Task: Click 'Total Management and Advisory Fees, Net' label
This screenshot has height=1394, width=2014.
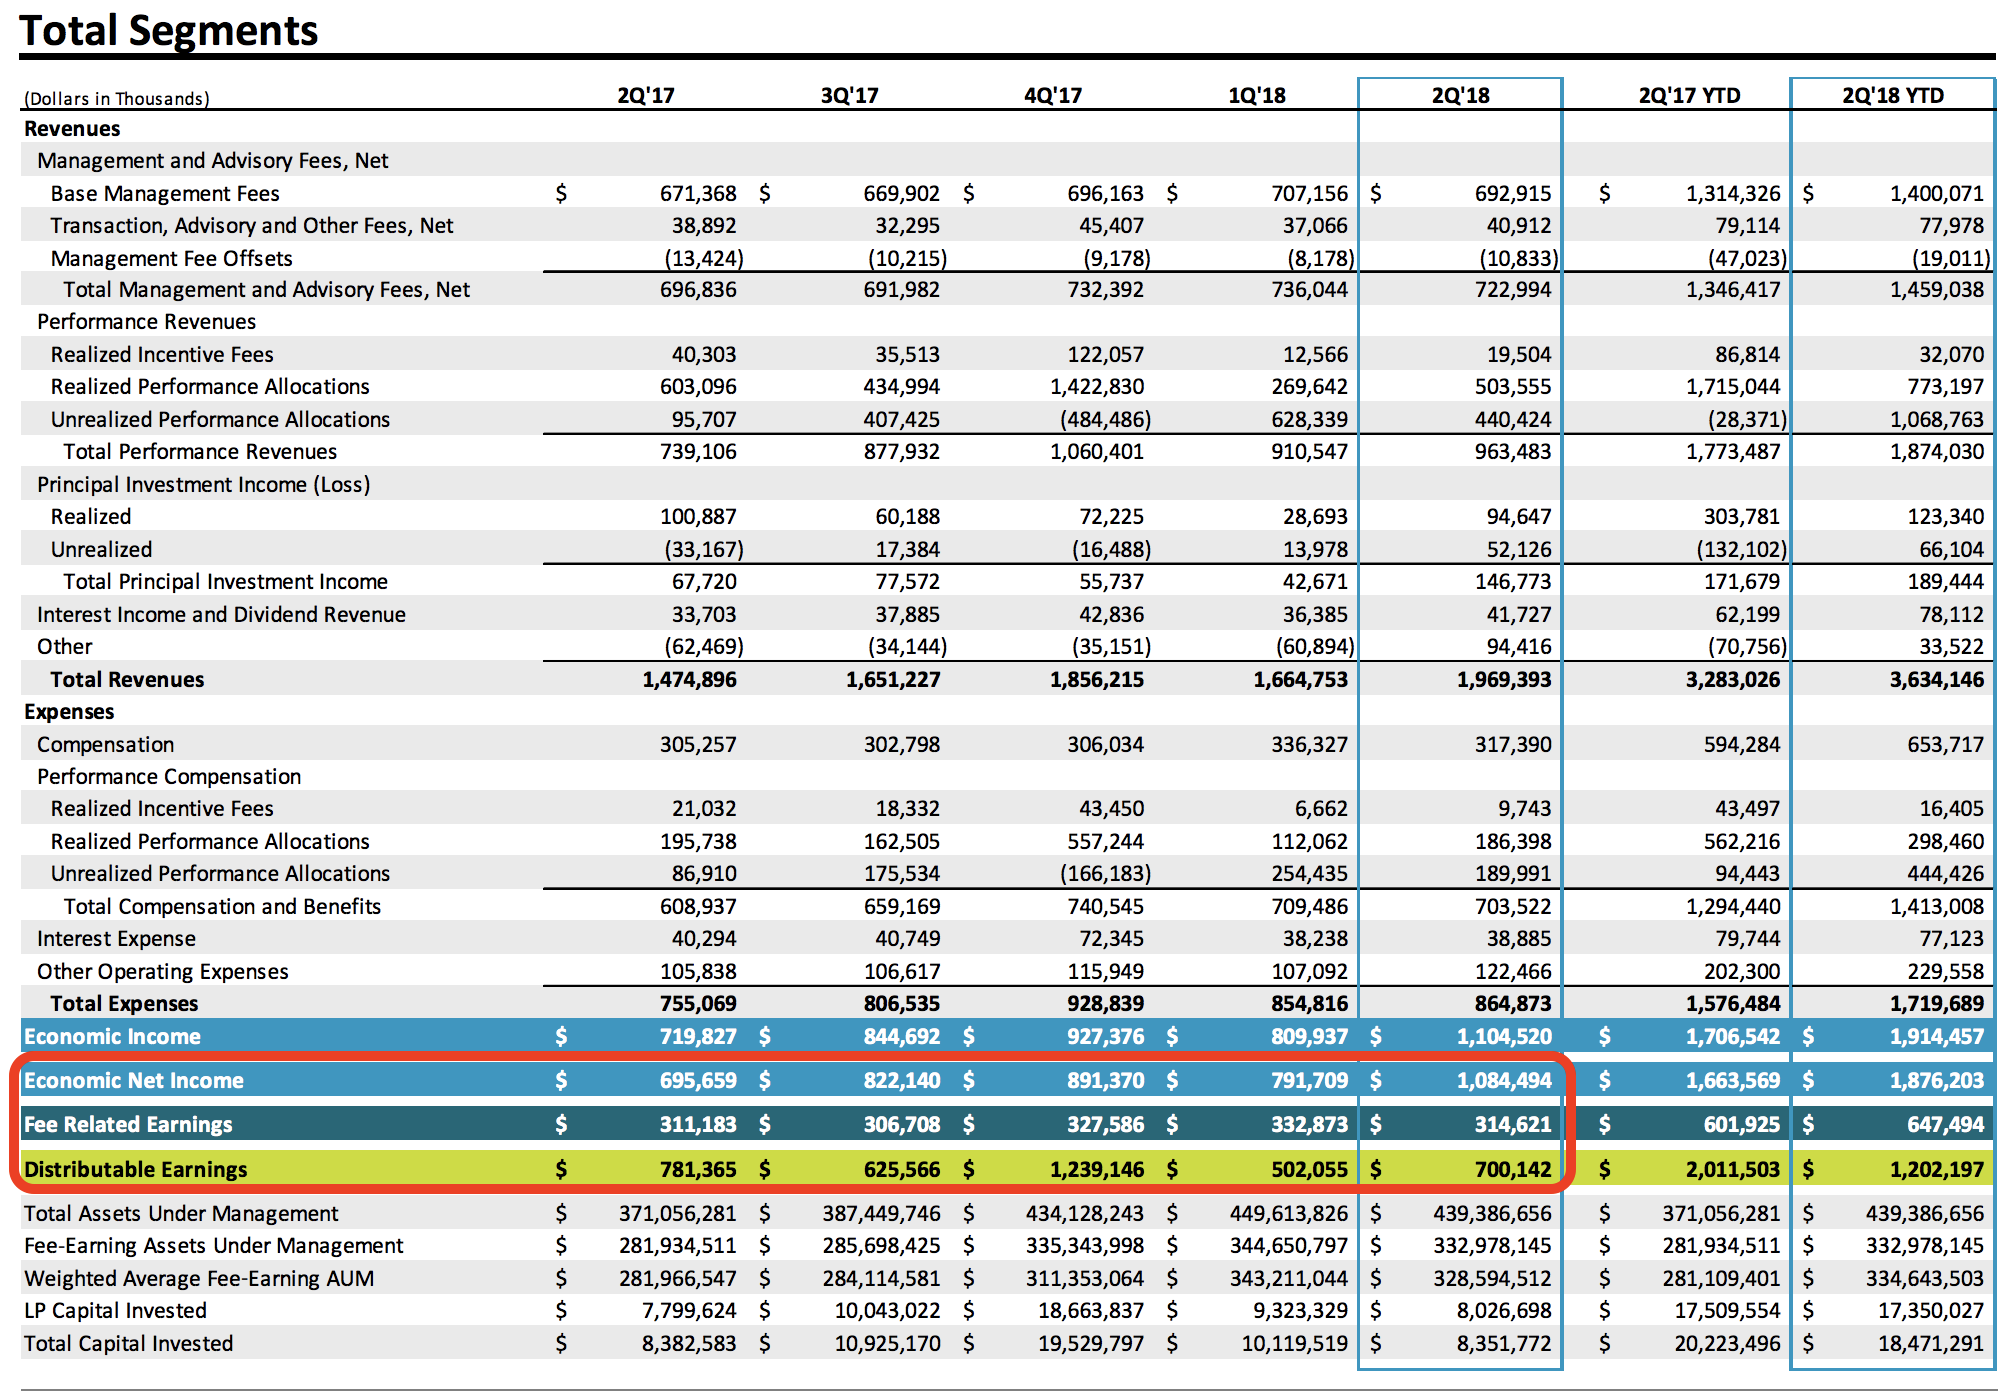Action: (x=266, y=290)
